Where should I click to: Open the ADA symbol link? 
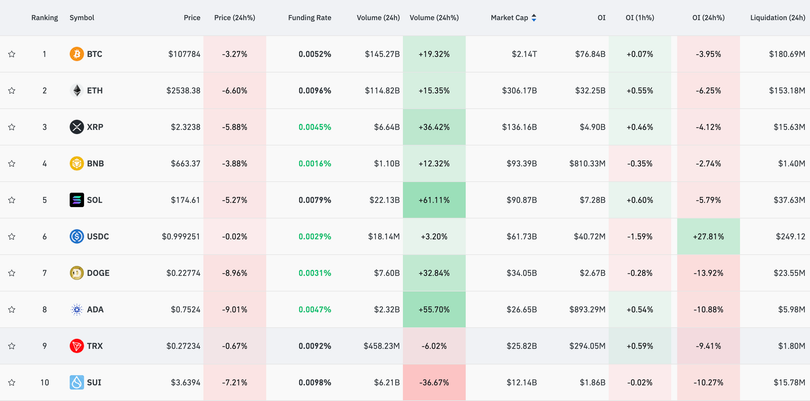click(95, 310)
